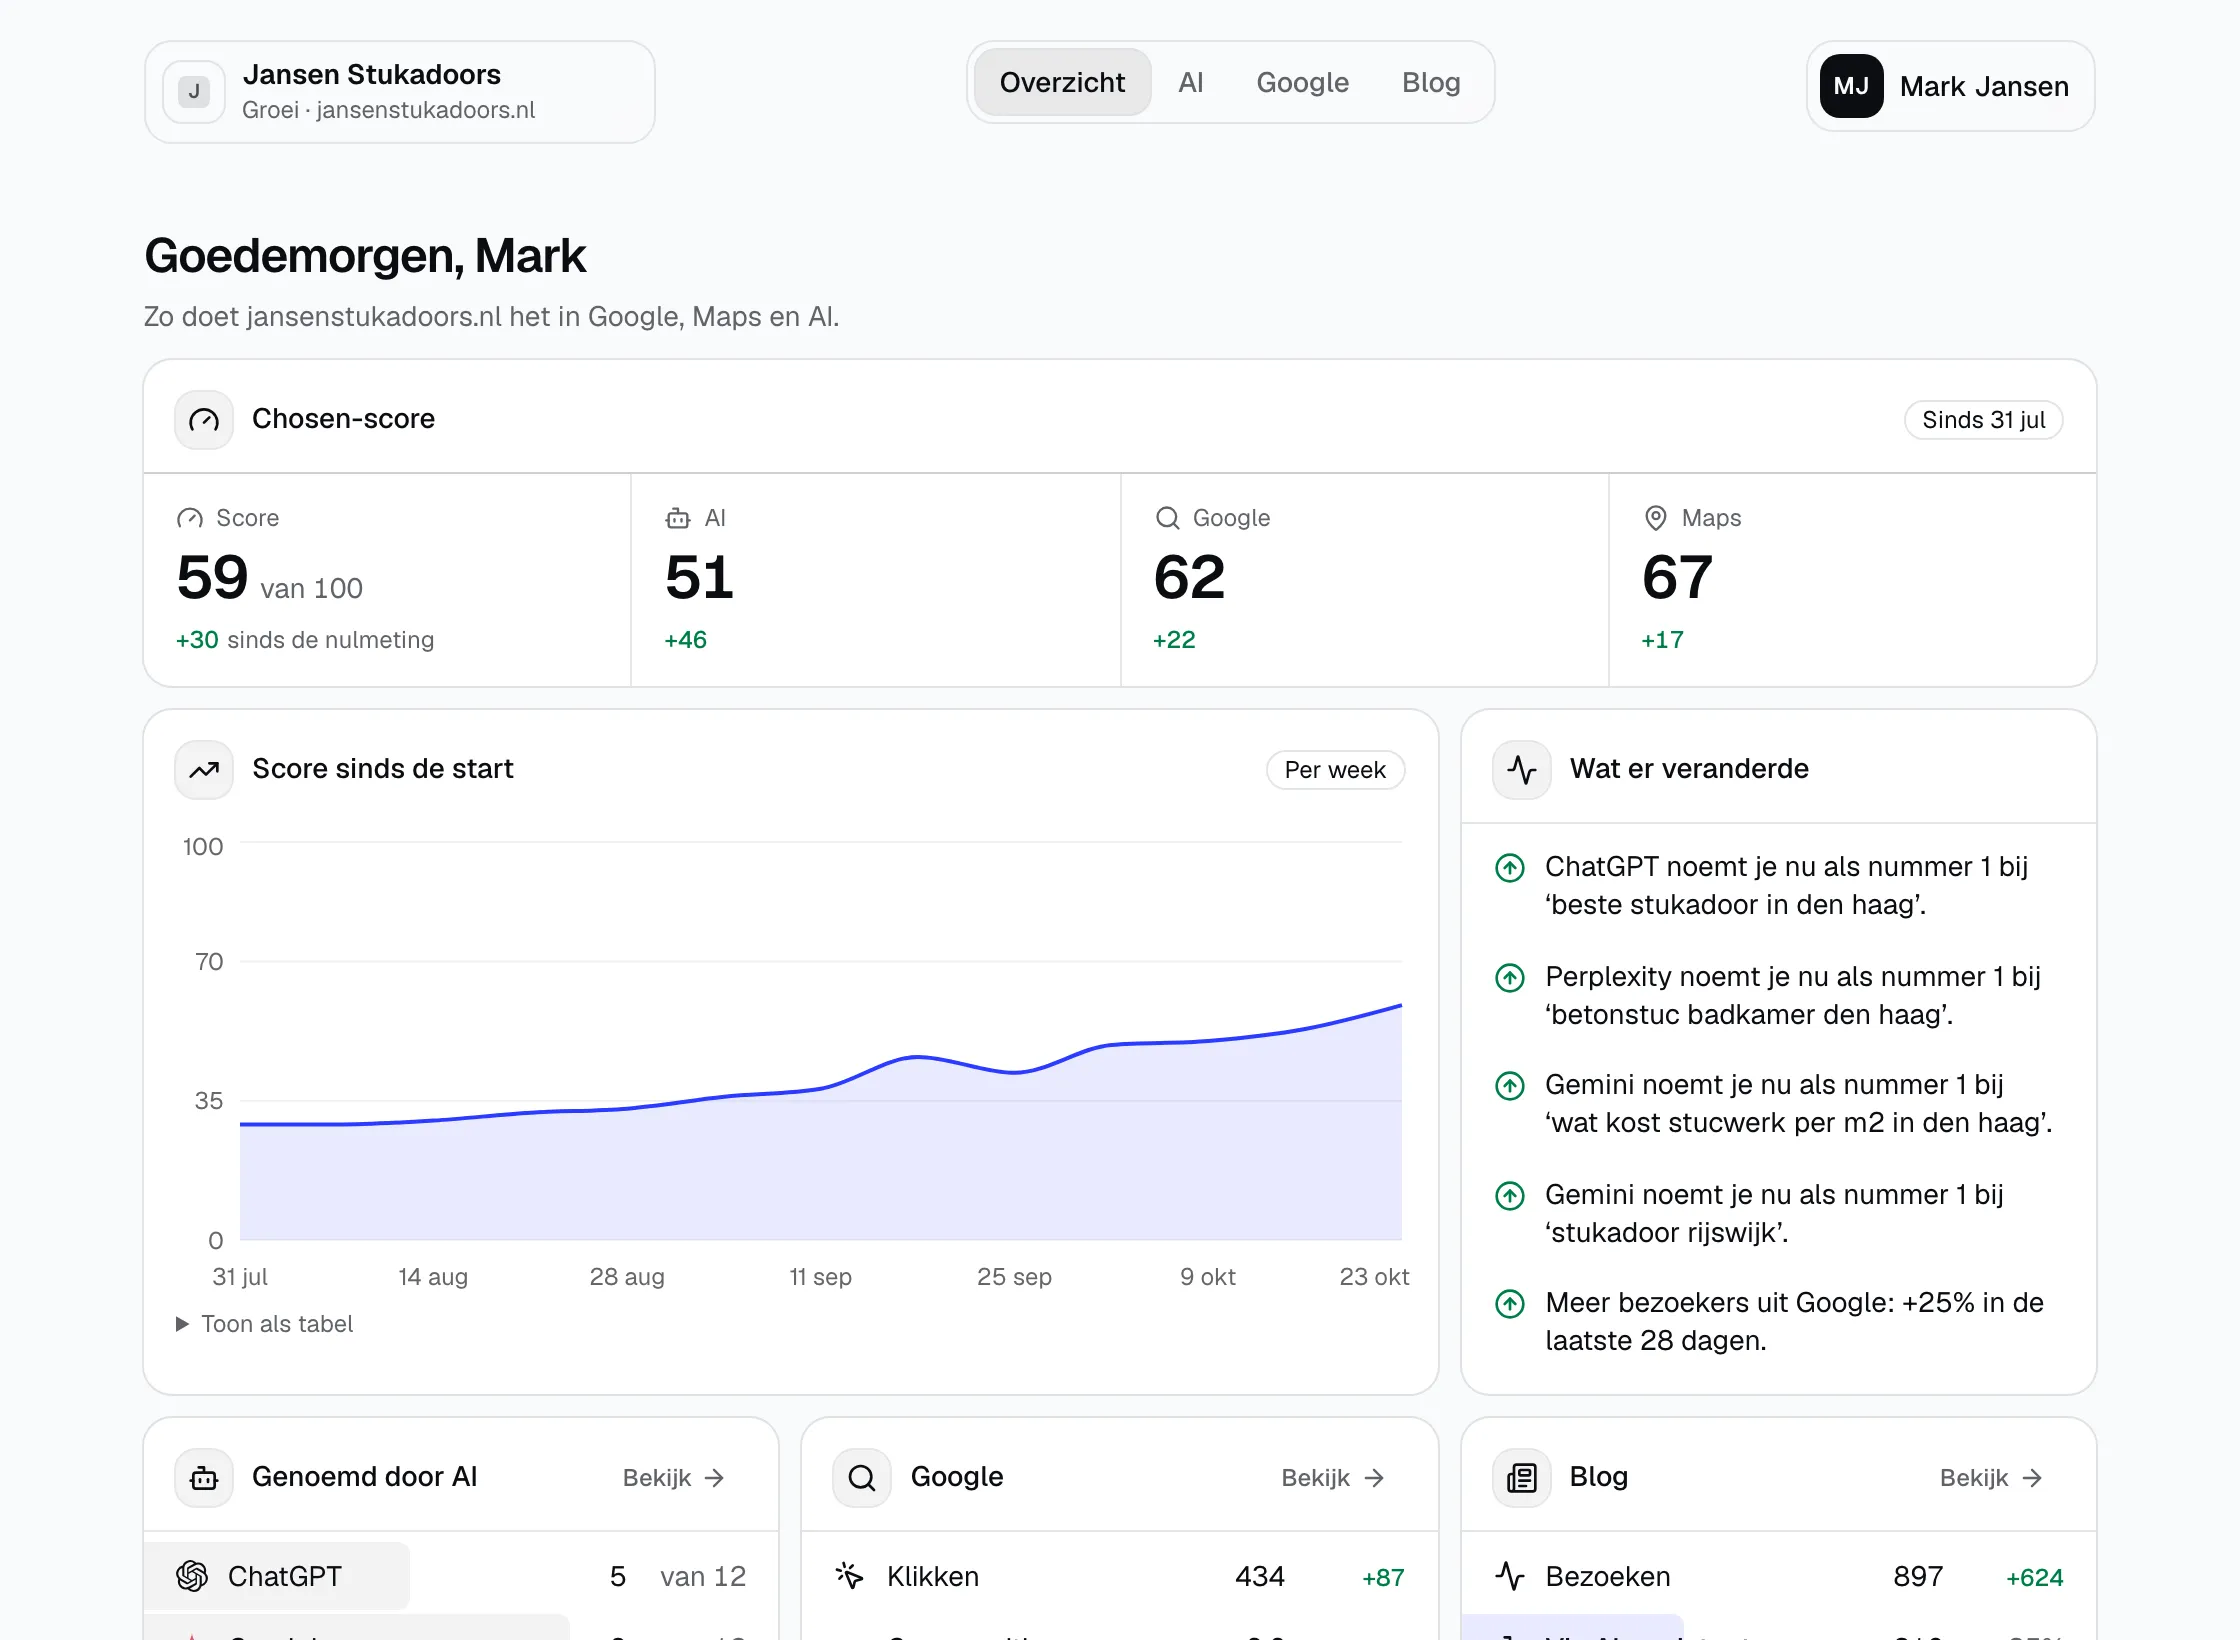
Task: Click up-arrow icon next to Perplexity noemt je
Action: 1510,977
